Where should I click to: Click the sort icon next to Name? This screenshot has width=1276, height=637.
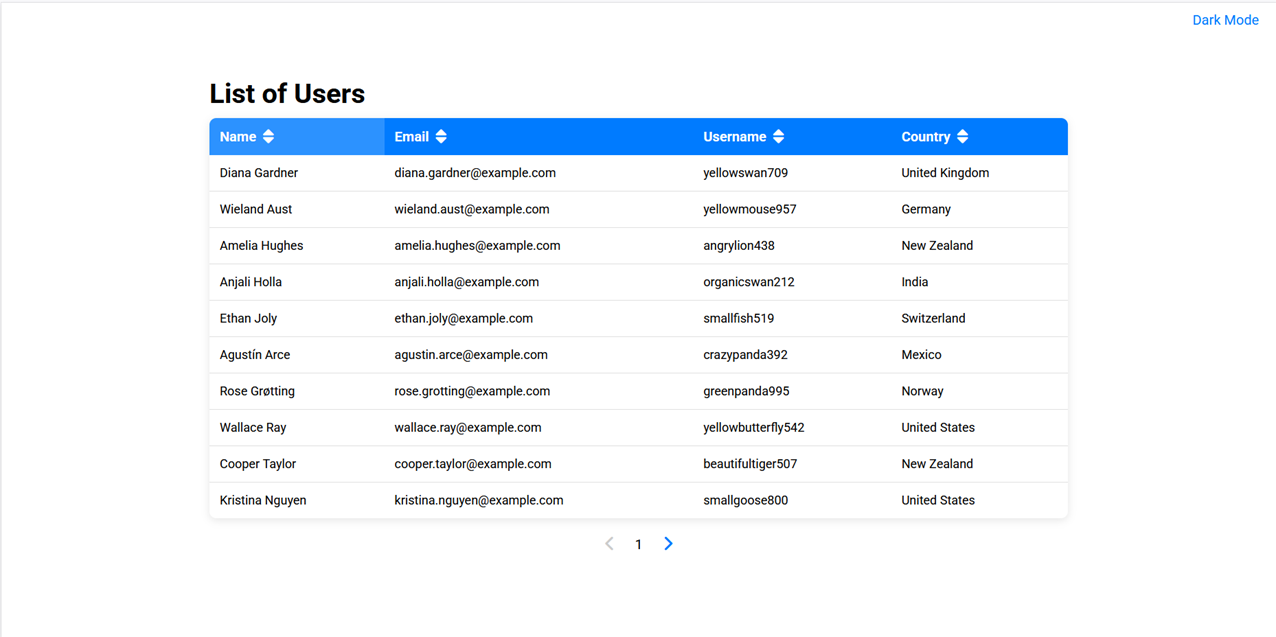click(268, 137)
